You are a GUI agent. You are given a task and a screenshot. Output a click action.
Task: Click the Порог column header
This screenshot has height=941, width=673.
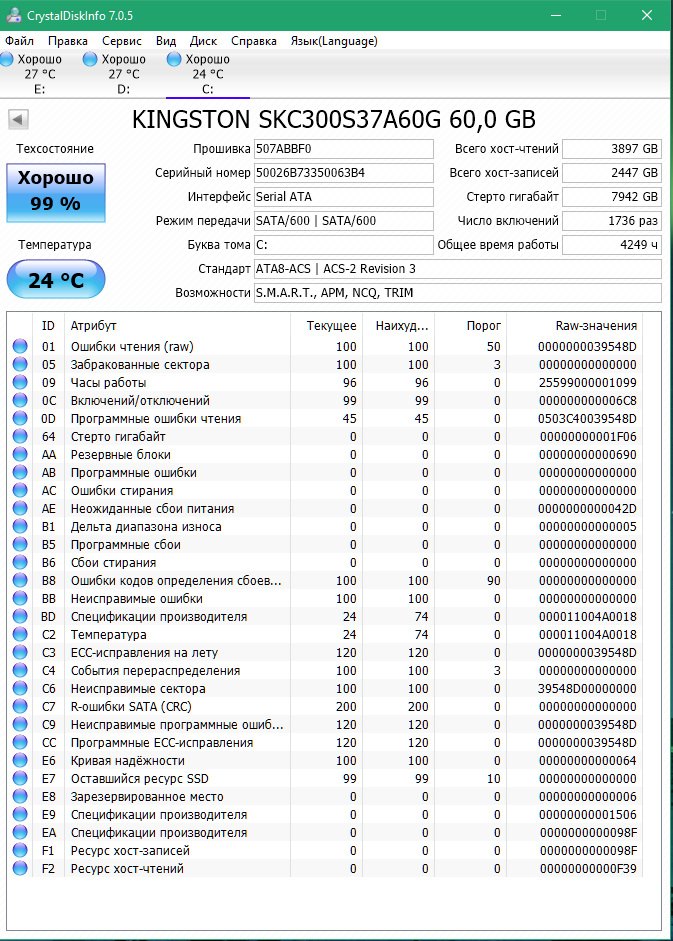click(471, 326)
